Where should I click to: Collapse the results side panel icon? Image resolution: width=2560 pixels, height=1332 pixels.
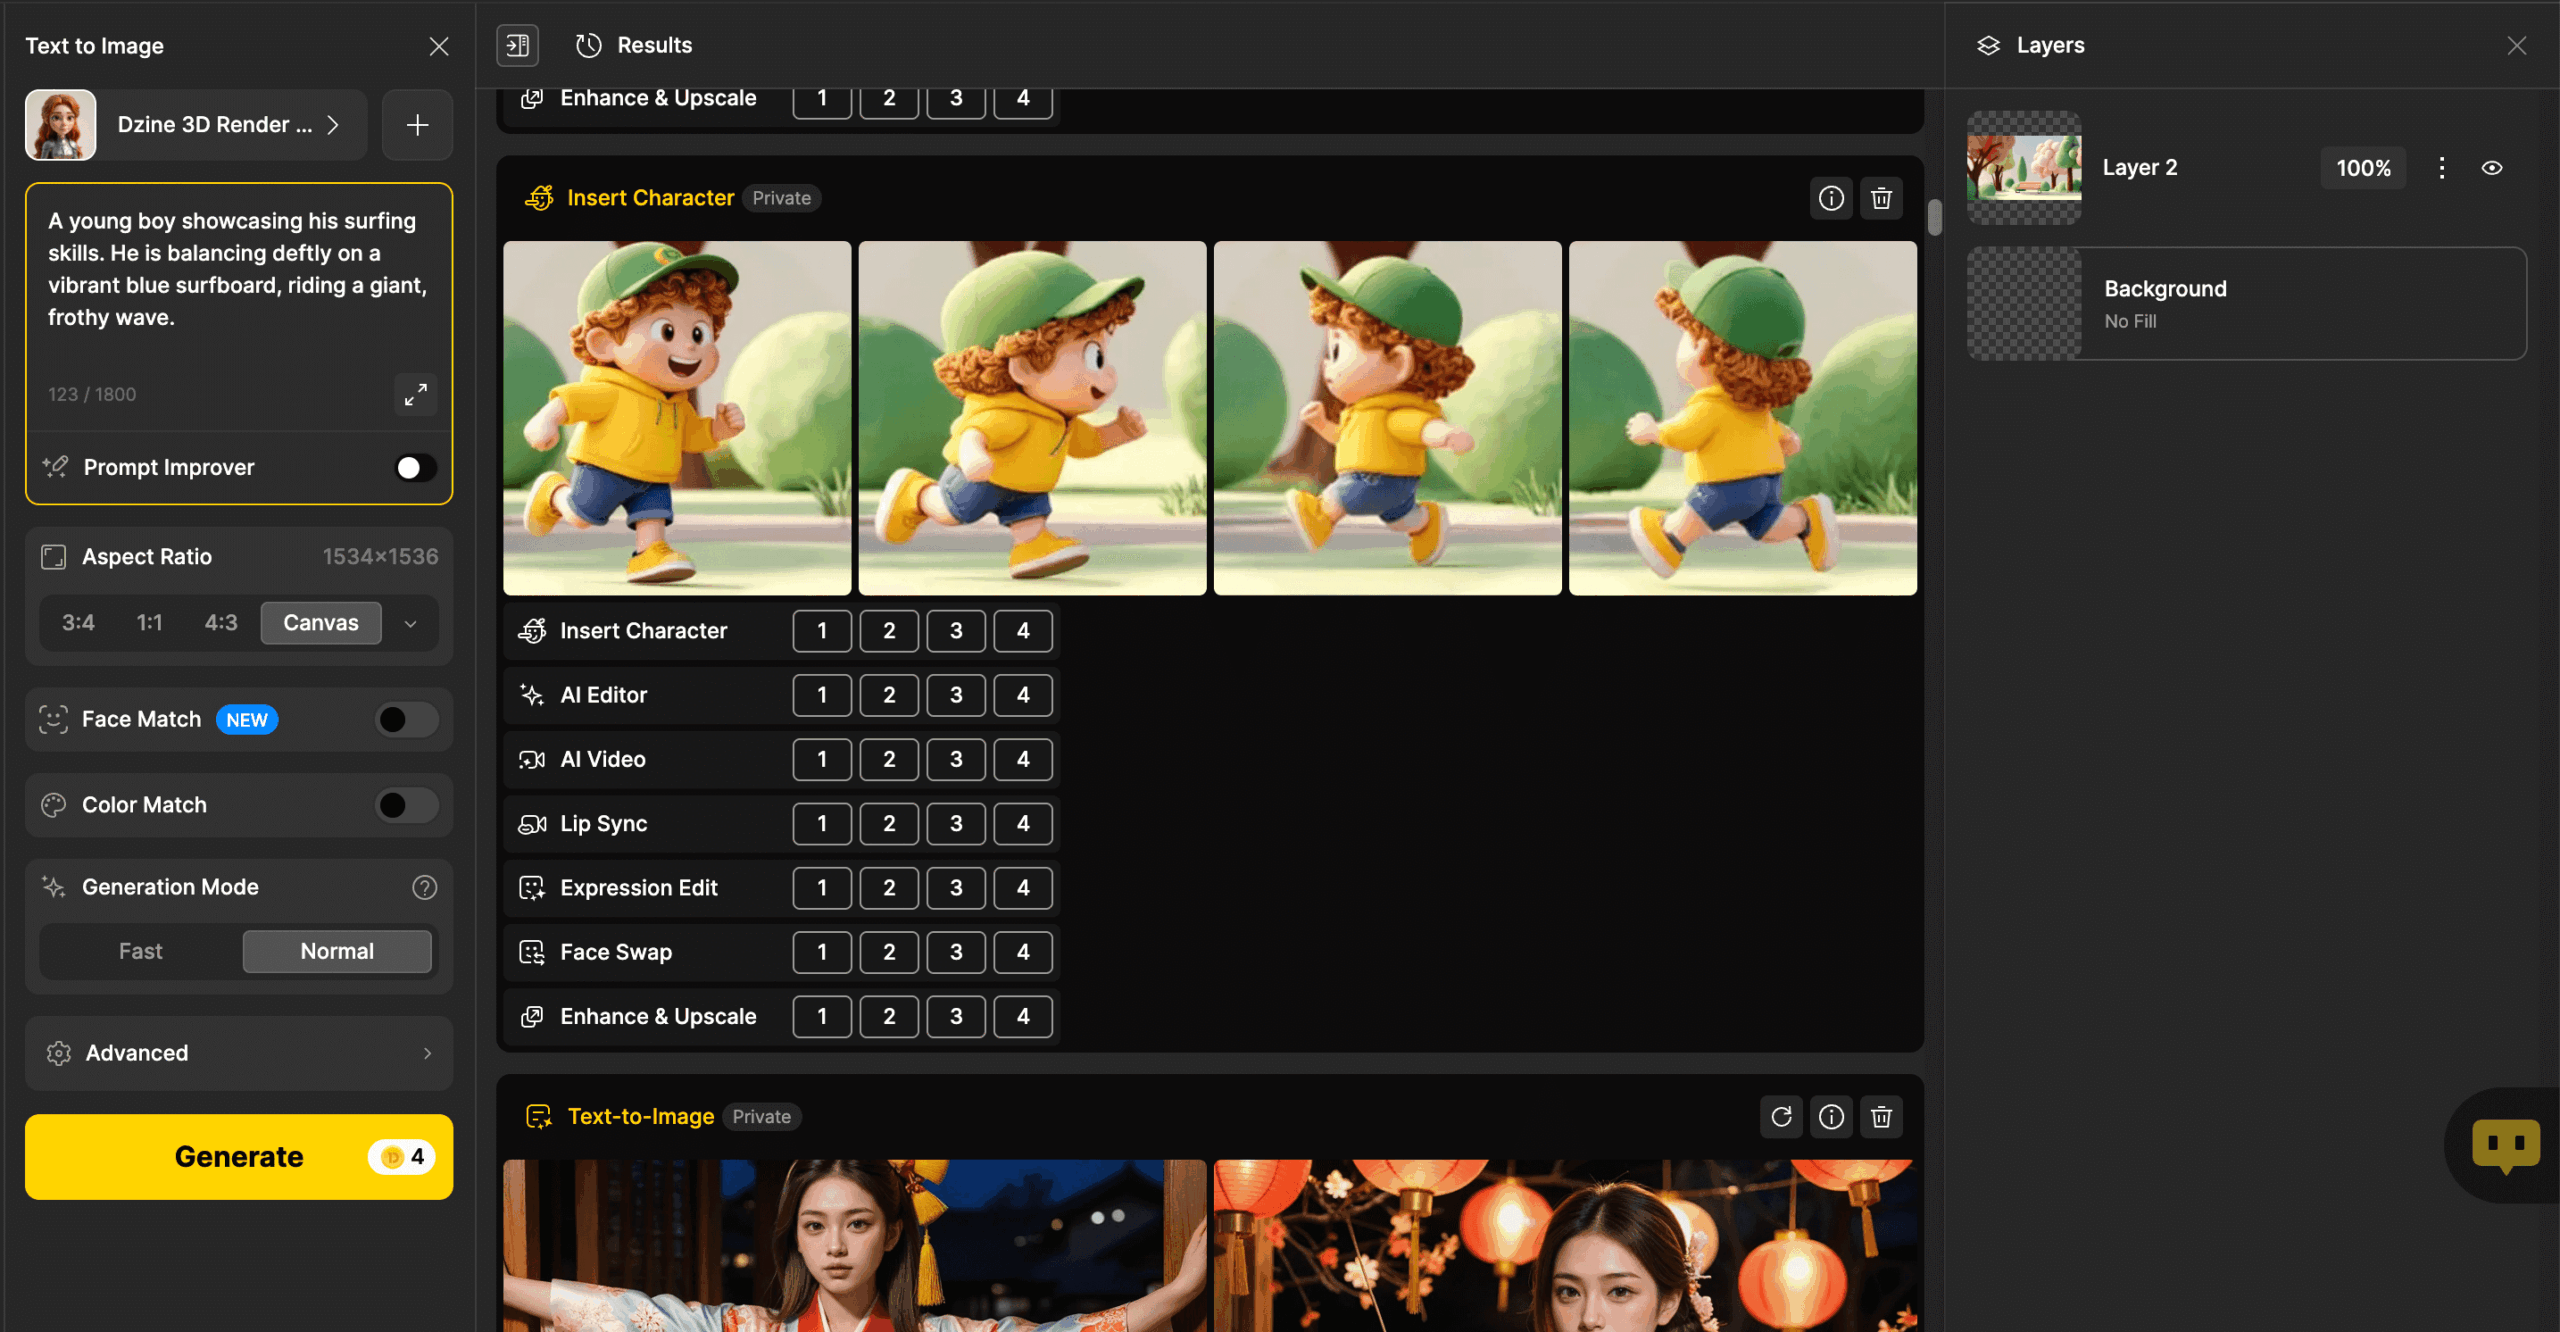pos(518,45)
